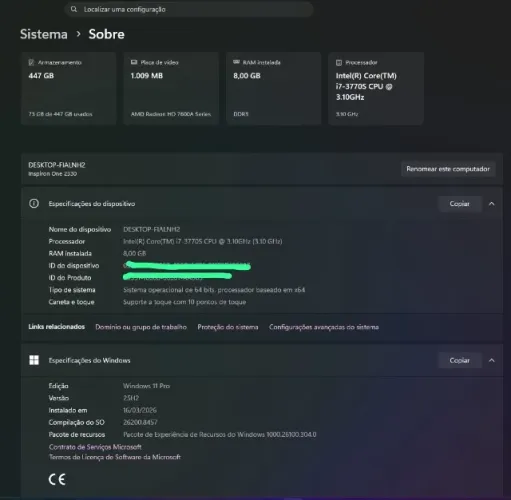This screenshot has width=511, height=500.
Task: Open the Placa de vídeo 1.009 MB card
Action: (x=171, y=88)
